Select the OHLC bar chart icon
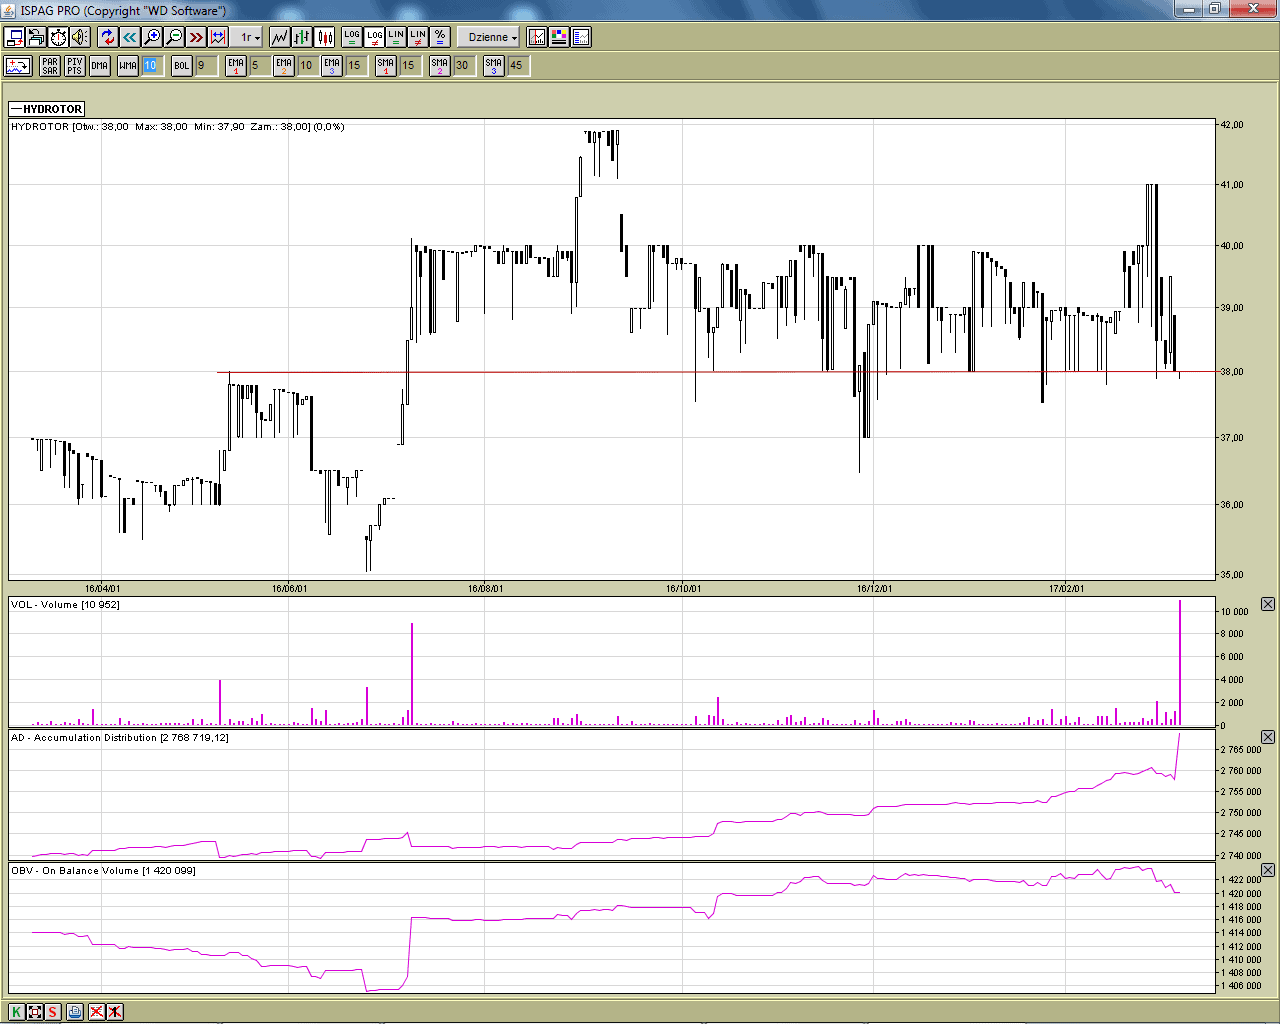Viewport: 1280px width, 1024px height. click(302, 37)
